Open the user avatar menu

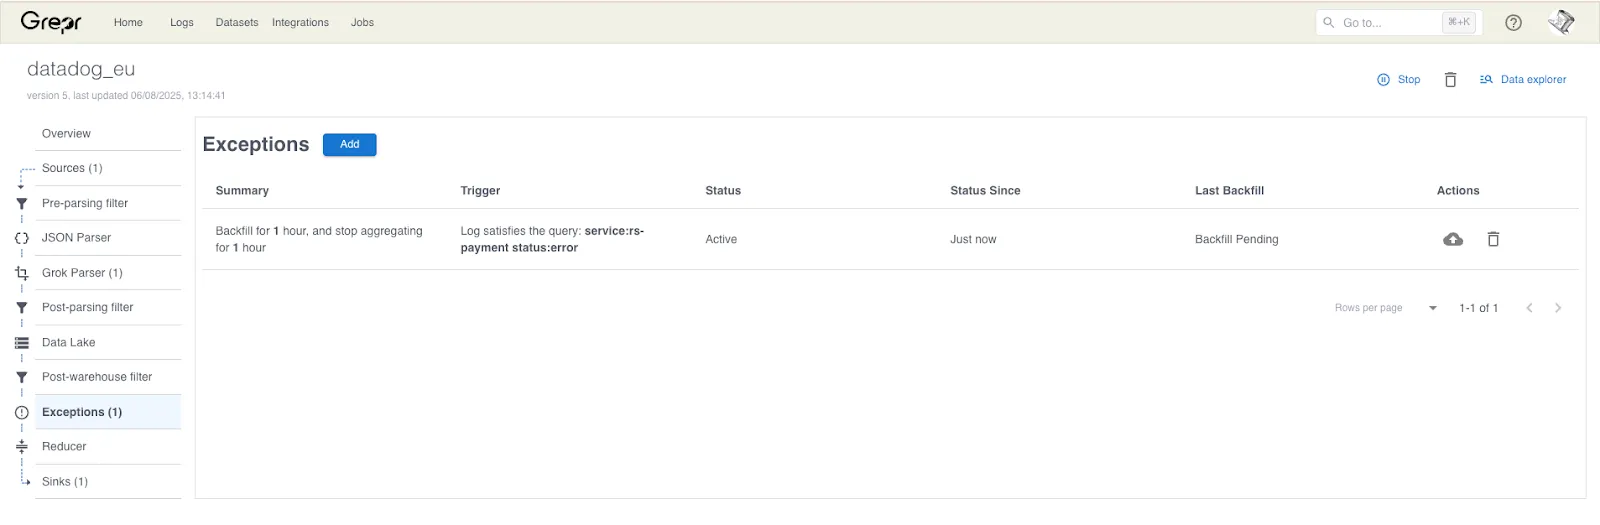click(1561, 22)
